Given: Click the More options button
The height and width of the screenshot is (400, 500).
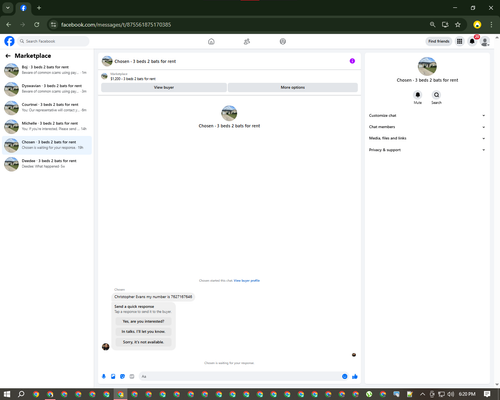Looking at the screenshot, I should click(x=293, y=87).
